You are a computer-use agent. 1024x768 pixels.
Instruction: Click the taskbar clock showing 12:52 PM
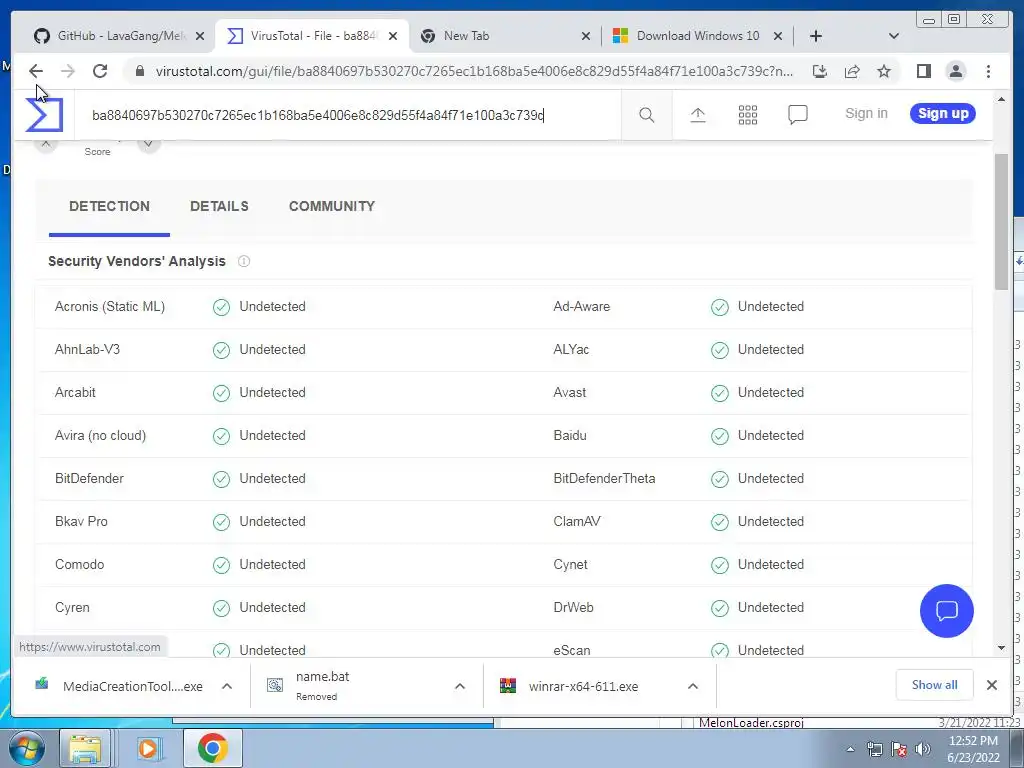tap(973, 749)
